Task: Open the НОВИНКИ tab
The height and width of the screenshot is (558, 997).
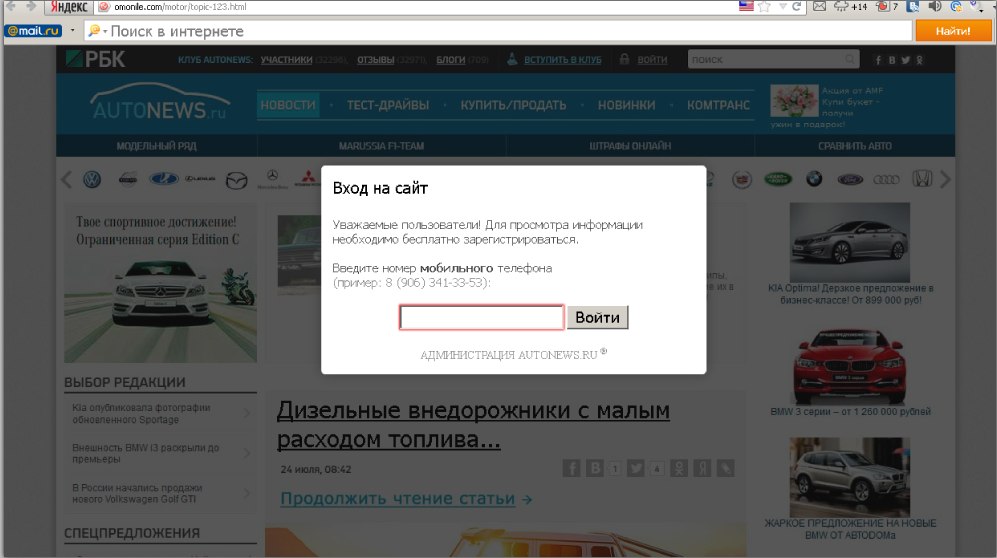Action: click(626, 105)
